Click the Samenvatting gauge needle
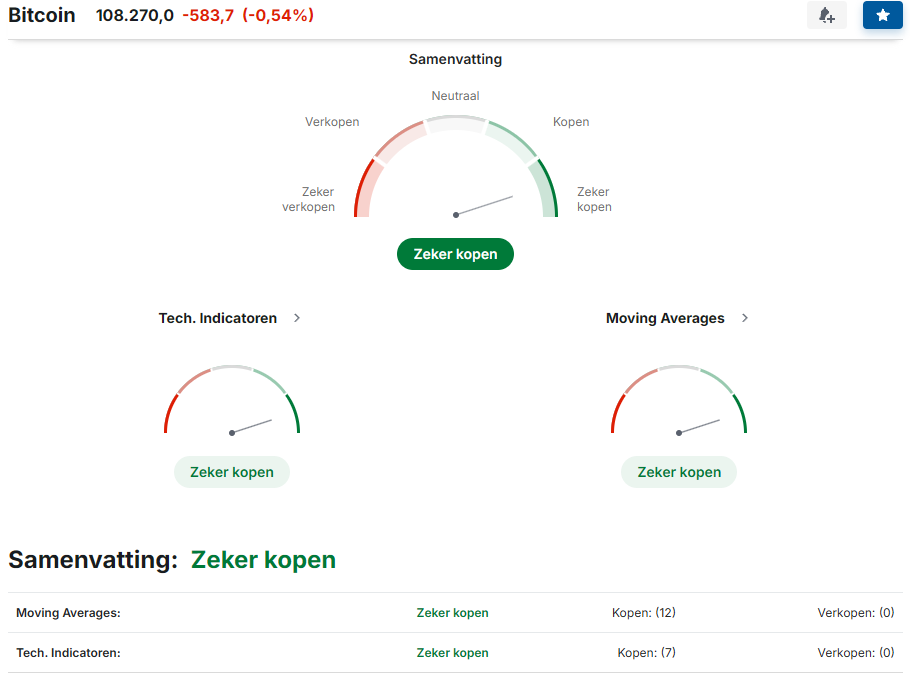Image resolution: width=910 pixels, height=677 pixels. click(x=484, y=205)
